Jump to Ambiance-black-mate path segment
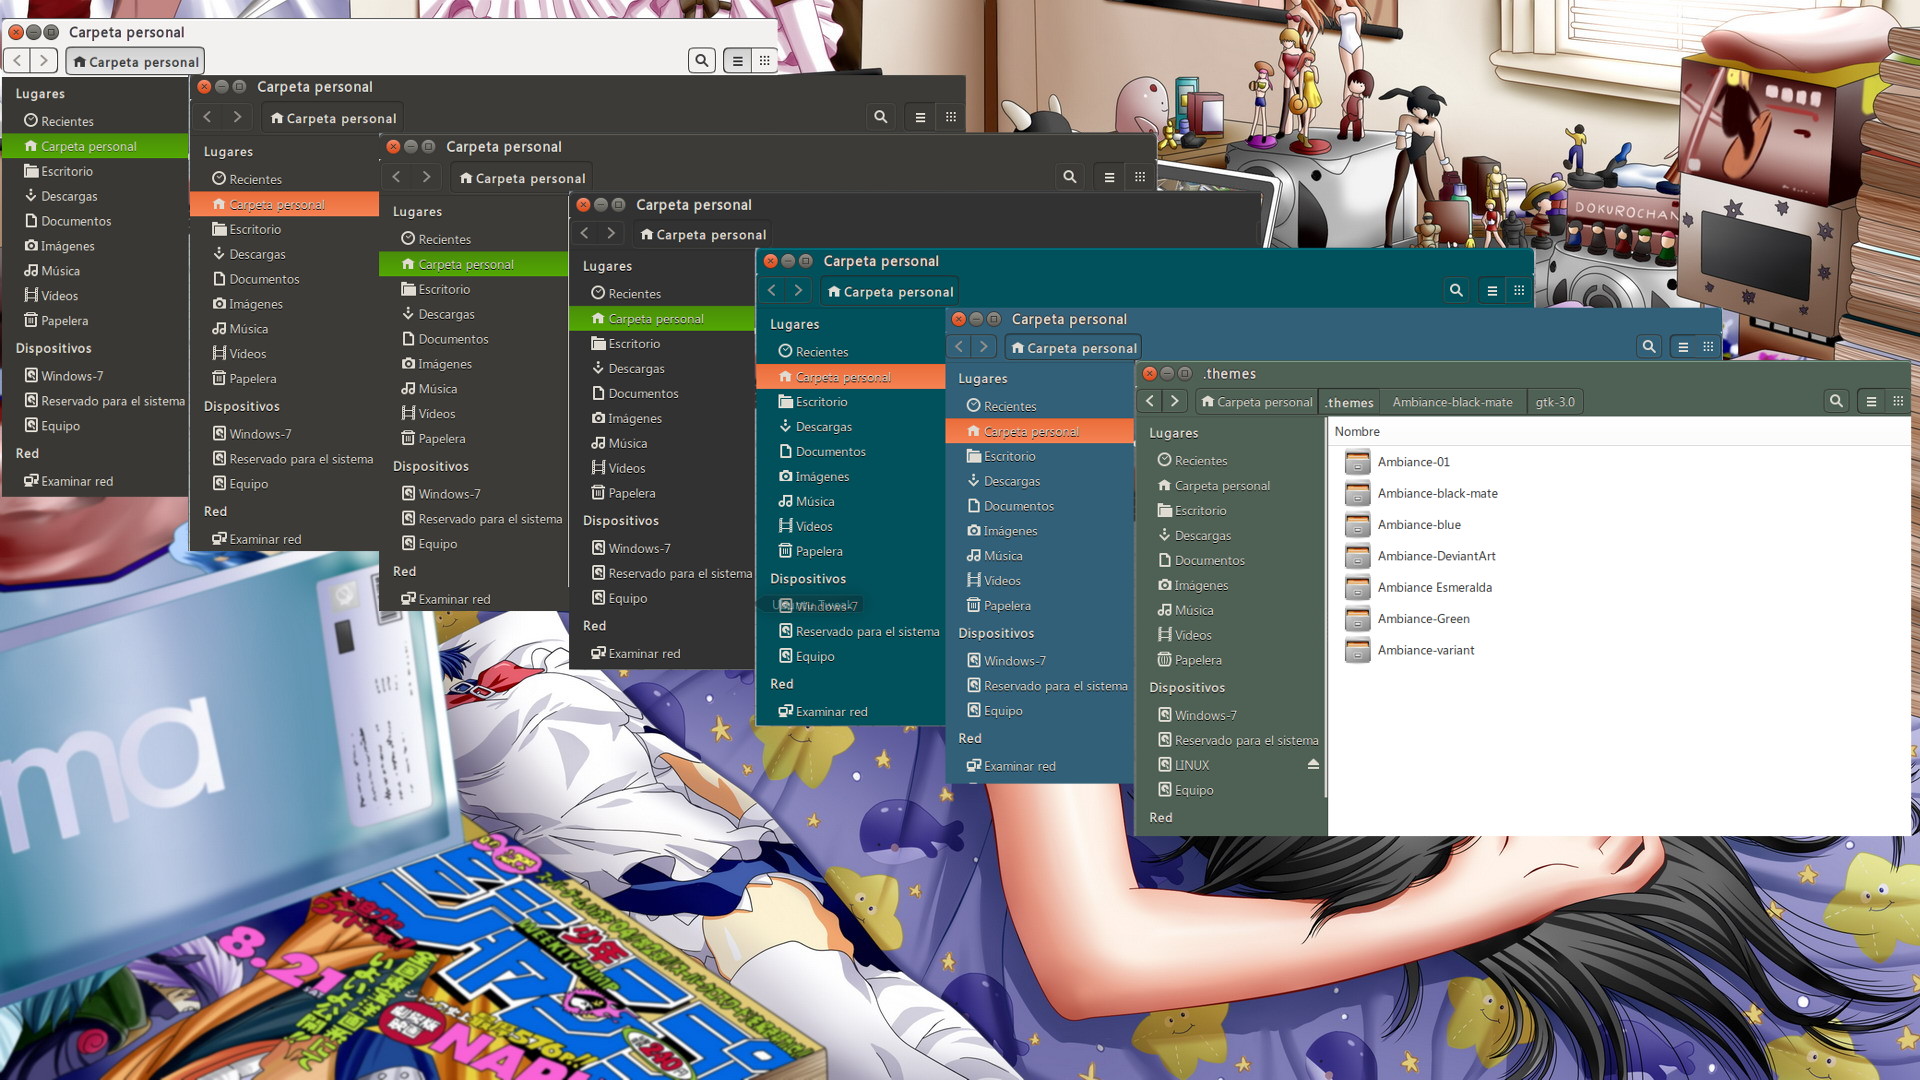This screenshot has width=1920, height=1080. (x=1453, y=402)
